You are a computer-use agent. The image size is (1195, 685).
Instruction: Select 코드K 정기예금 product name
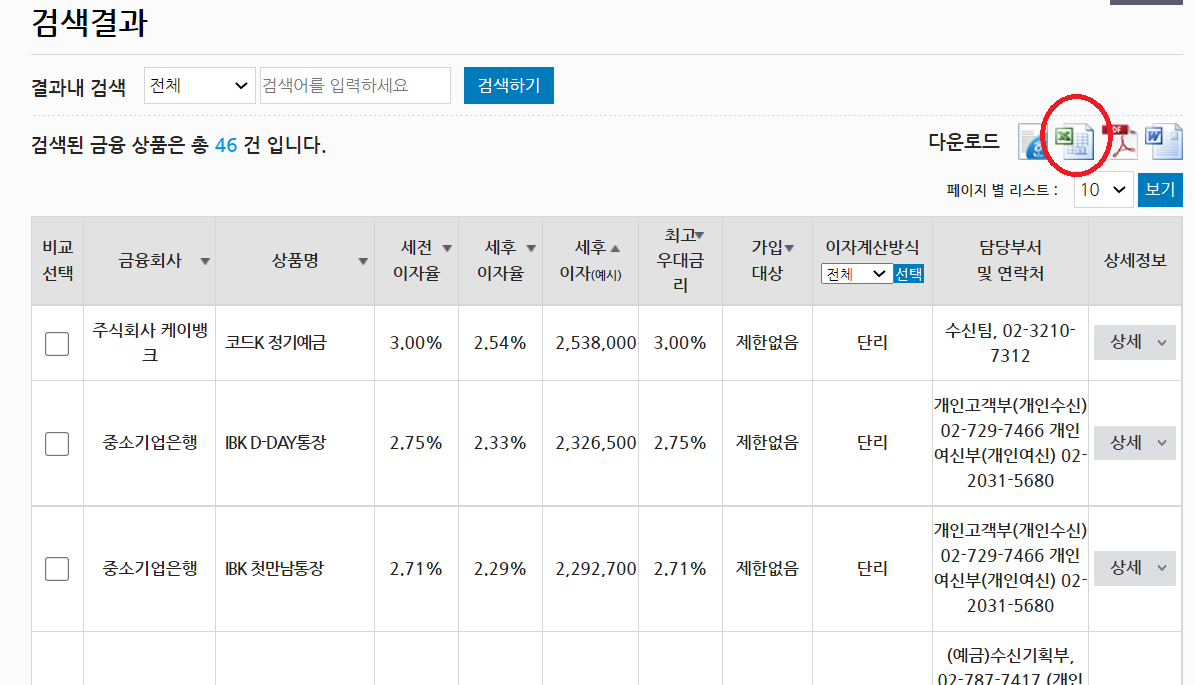(x=275, y=343)
